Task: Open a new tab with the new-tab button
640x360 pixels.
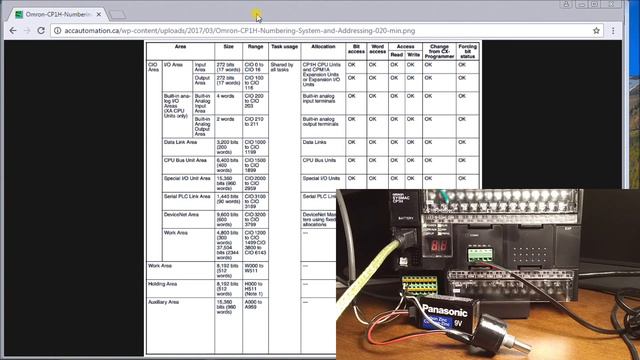Action: [118, 15]
